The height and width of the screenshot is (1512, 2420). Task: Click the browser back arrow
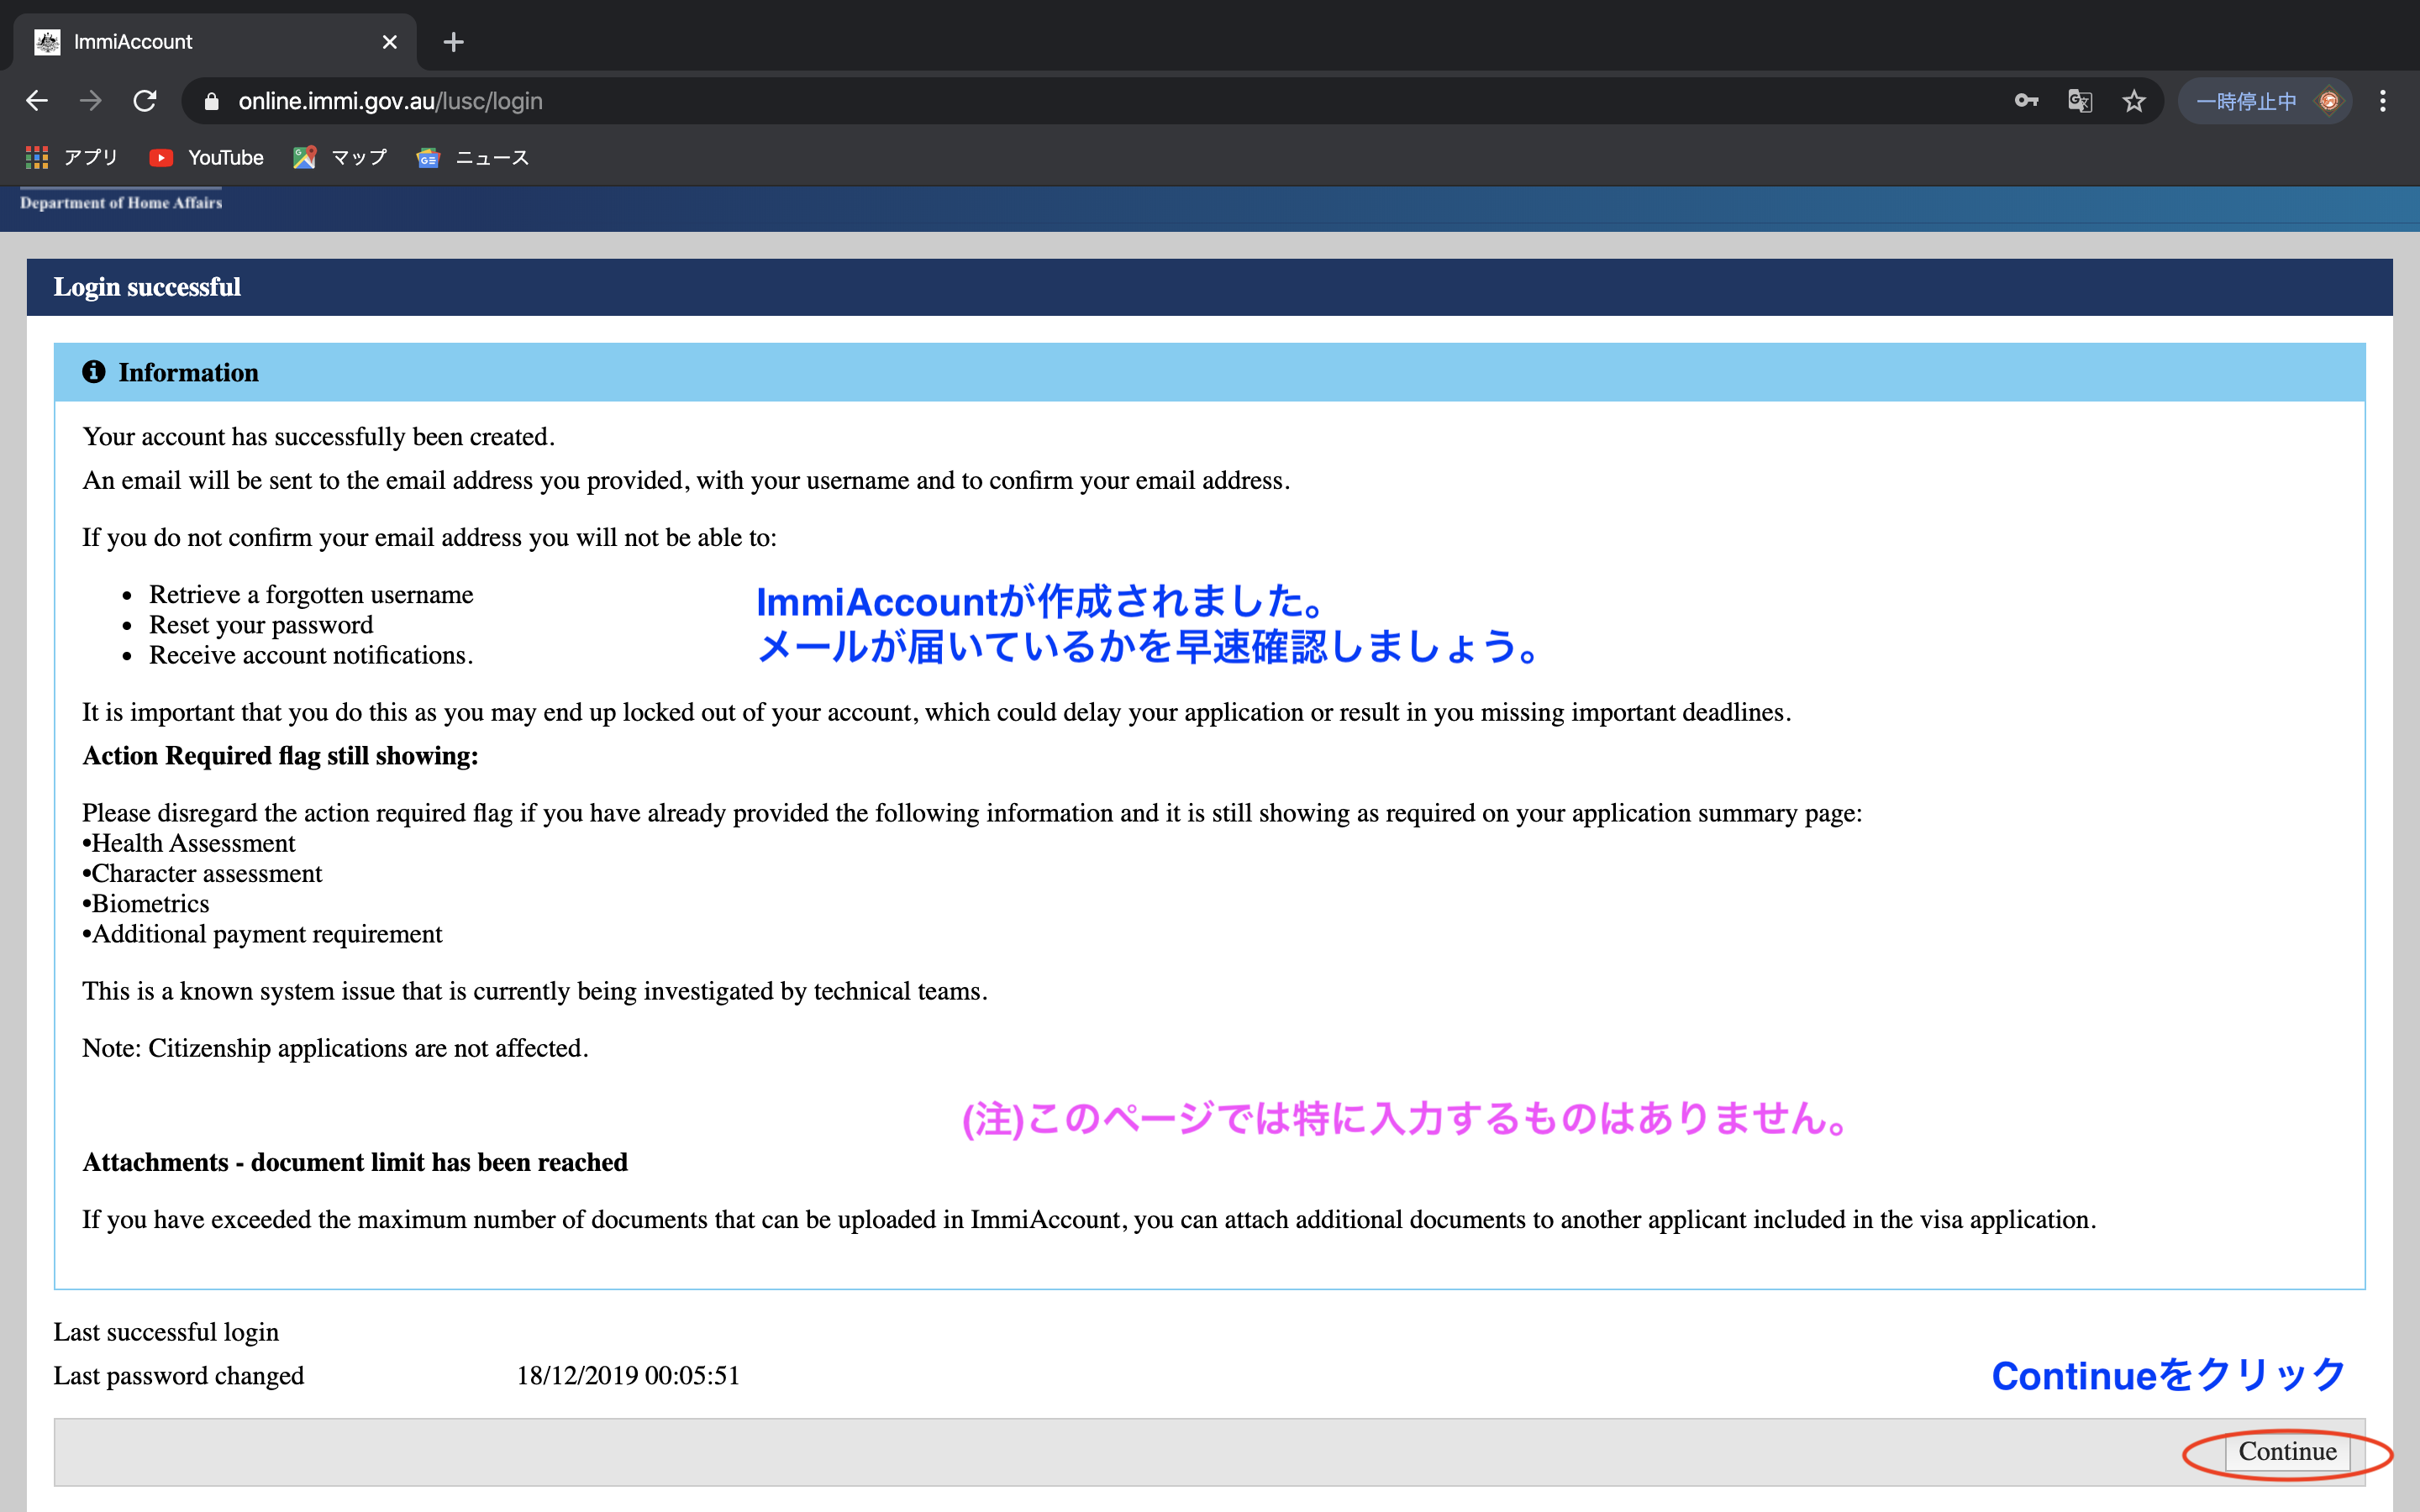point(37,101)
